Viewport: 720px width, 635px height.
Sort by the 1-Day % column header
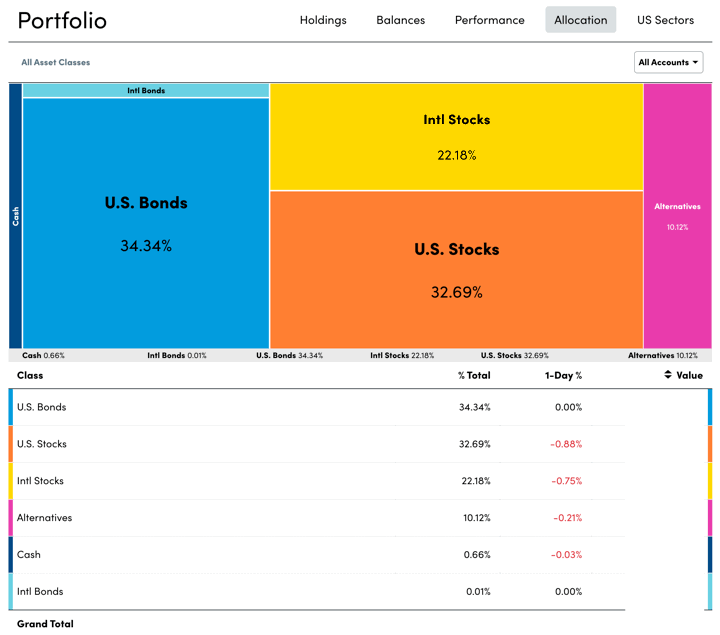[563, 375]
